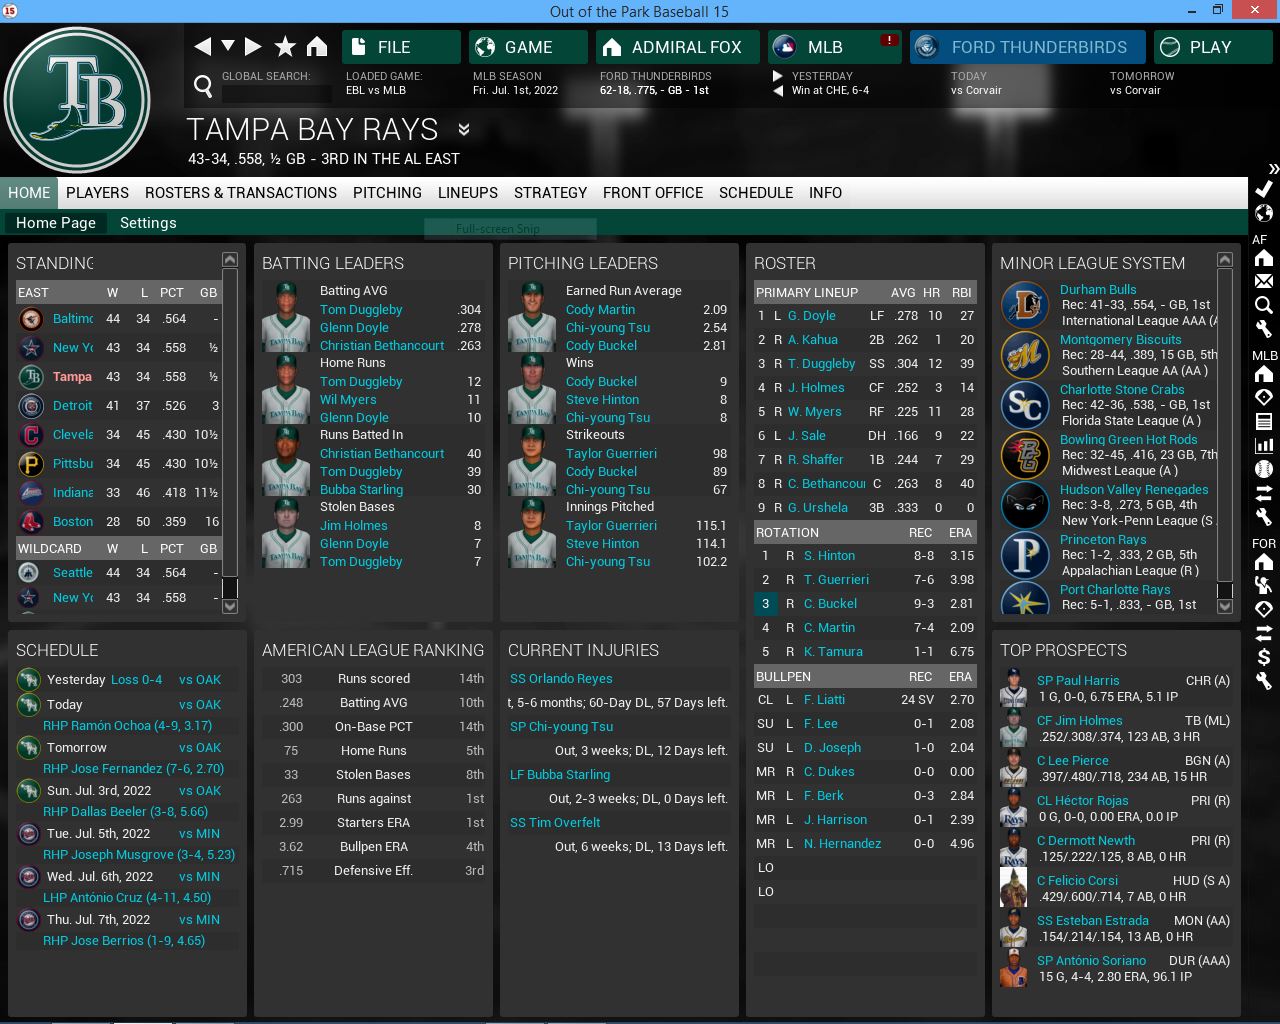The image size is (1280, 1024).
Task: Open the AF mail envelope icon
Action: (1264, 282)
